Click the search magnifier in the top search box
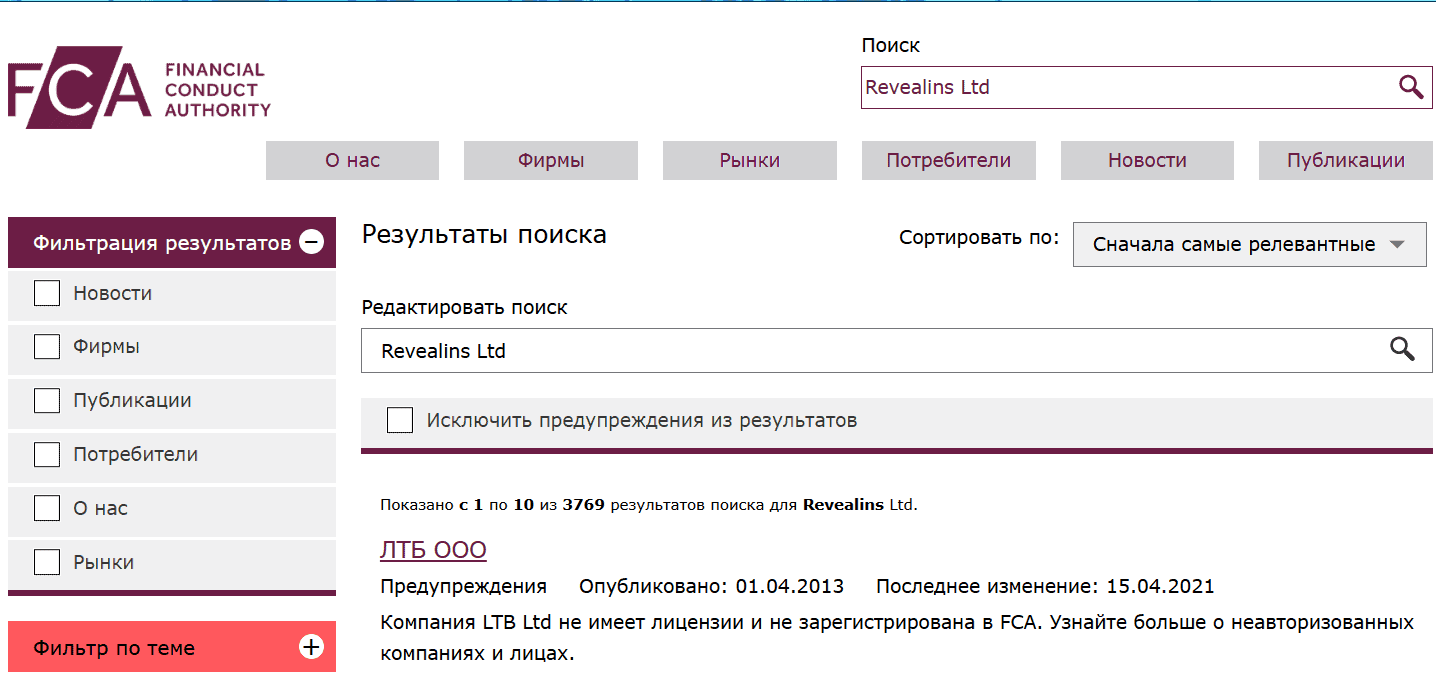1436x687 pixels. click(x=1411, y=87)
